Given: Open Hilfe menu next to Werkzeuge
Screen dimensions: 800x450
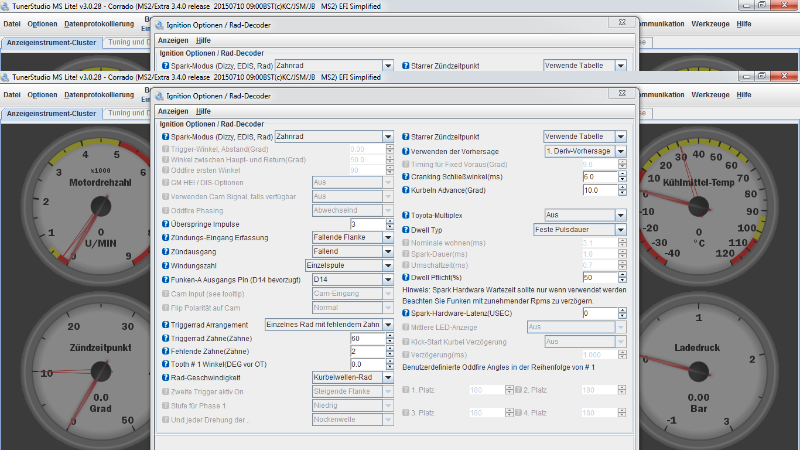Looking at the screenshot, I should [744, 94].
